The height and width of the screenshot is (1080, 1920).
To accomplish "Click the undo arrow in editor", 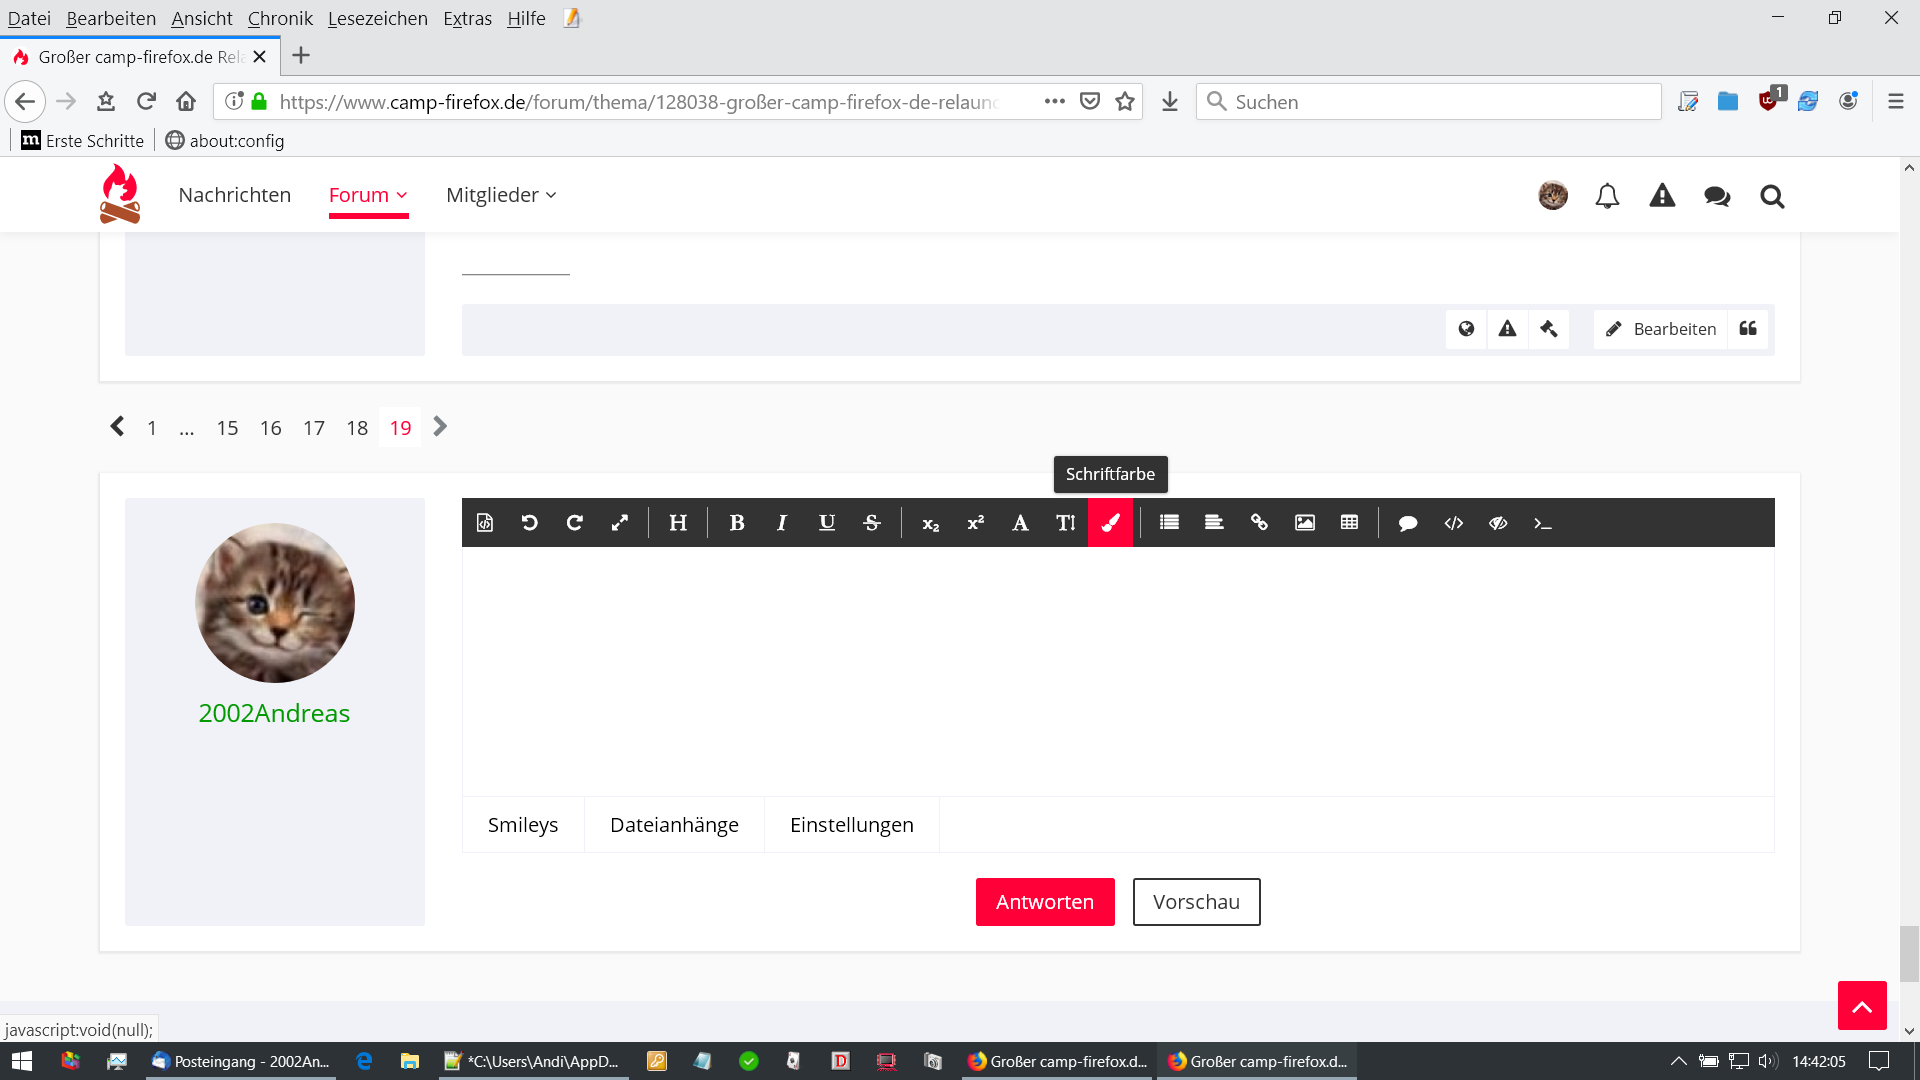I will coord(530,523).
